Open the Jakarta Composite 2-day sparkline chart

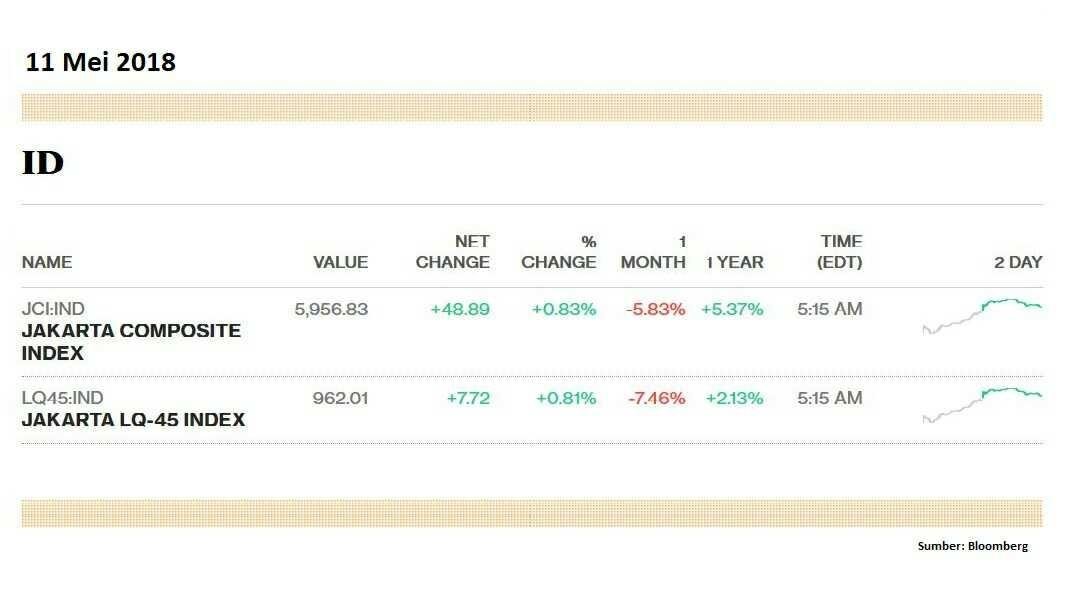click(982, 316)
